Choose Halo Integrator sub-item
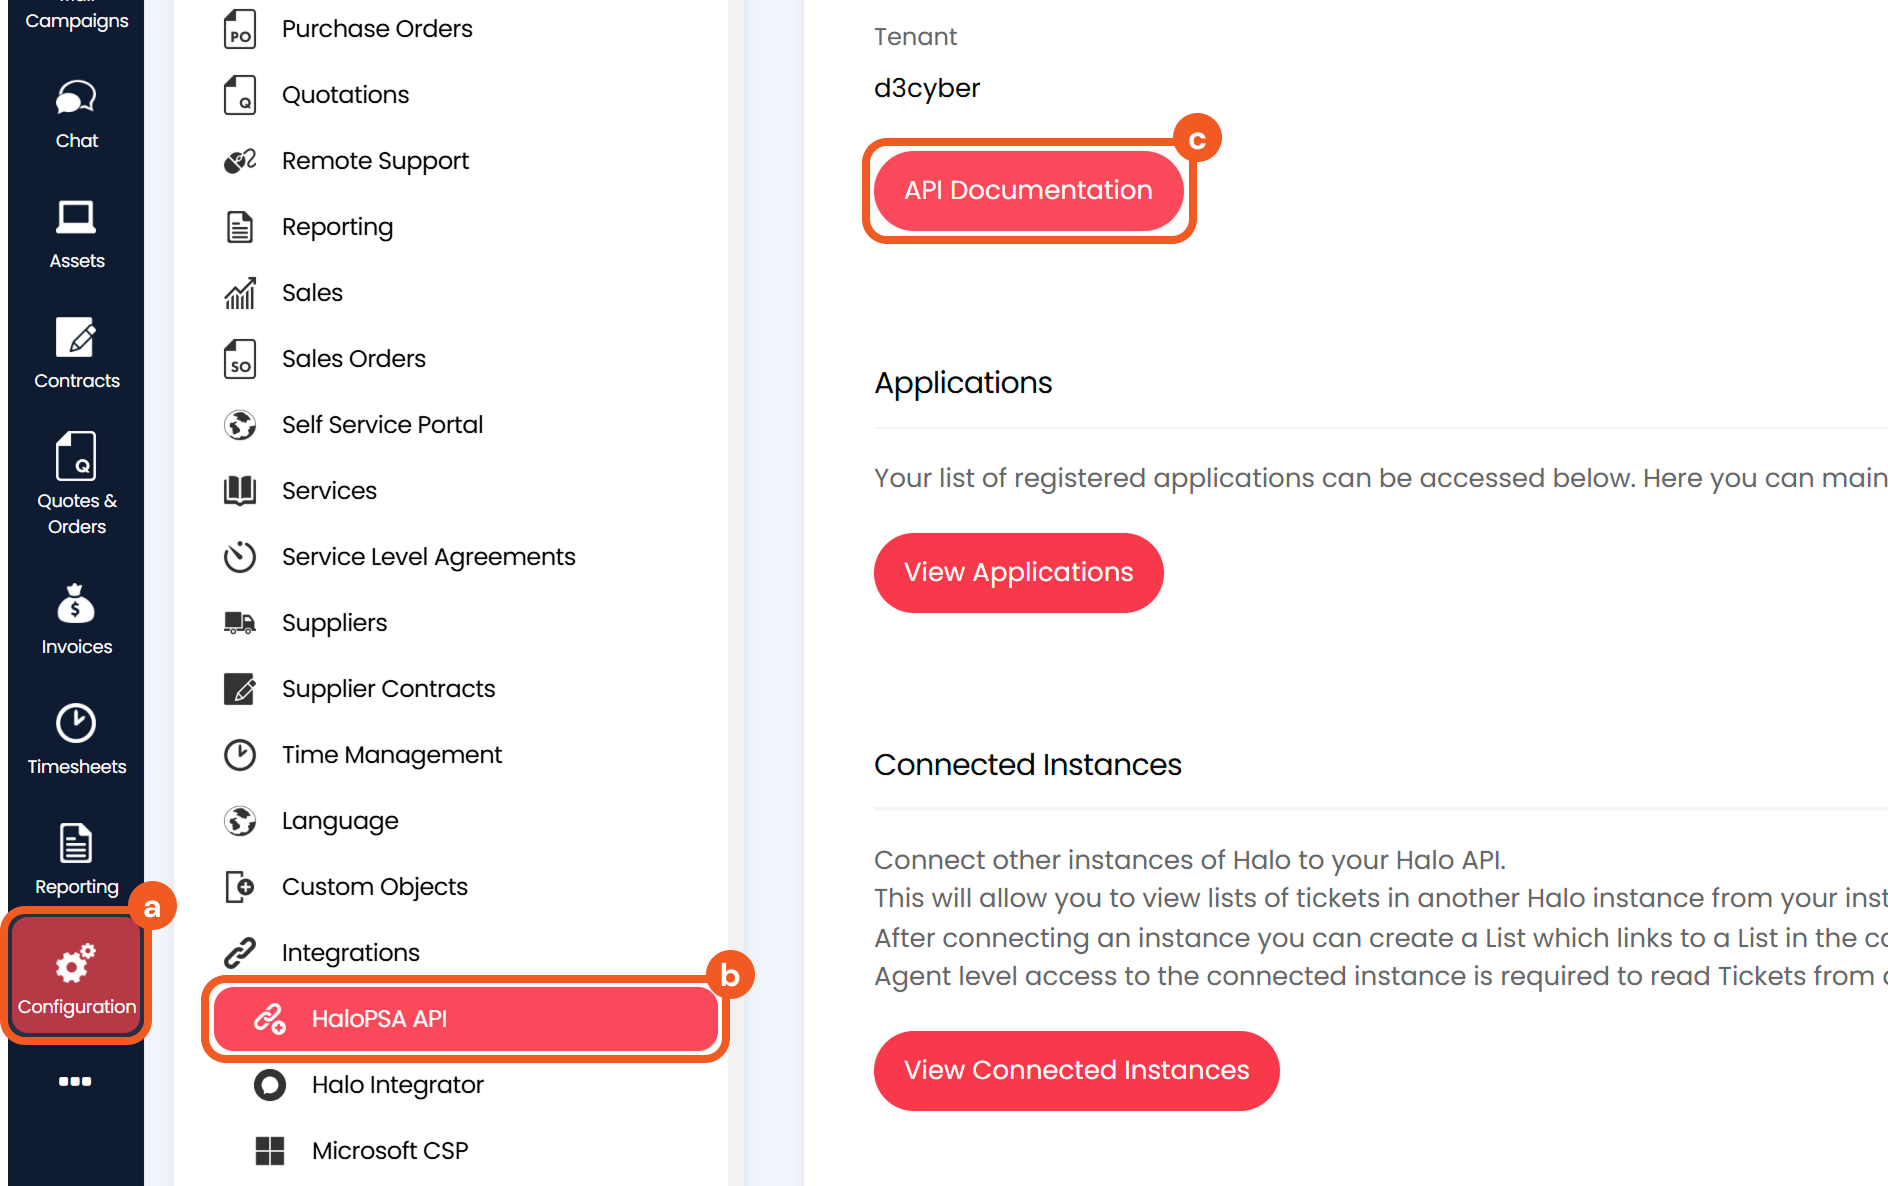Screen dimensions: 1888x1186 (x=397, y=1084)
